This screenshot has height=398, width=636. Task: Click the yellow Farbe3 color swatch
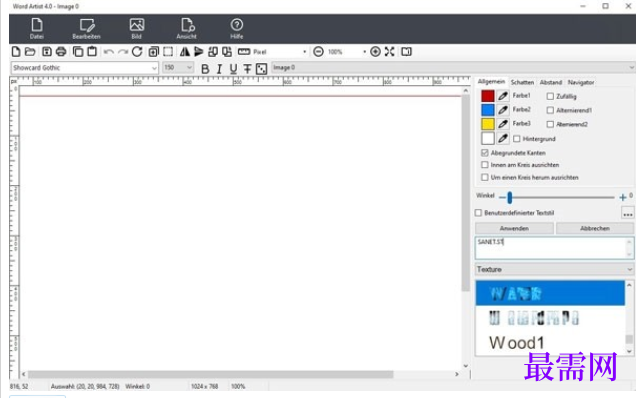[488, 124]
